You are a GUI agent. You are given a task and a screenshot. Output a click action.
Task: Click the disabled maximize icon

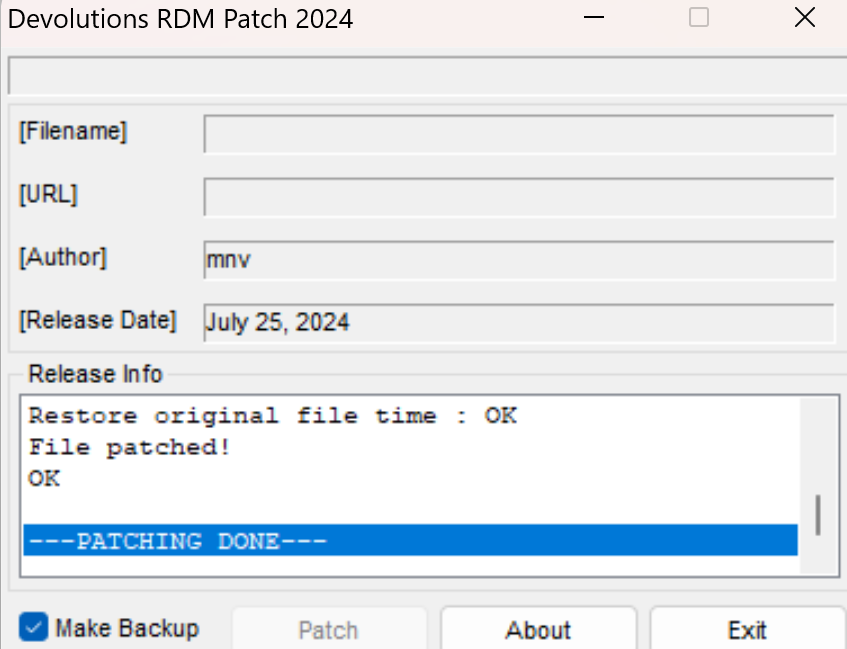coord(699,18)
